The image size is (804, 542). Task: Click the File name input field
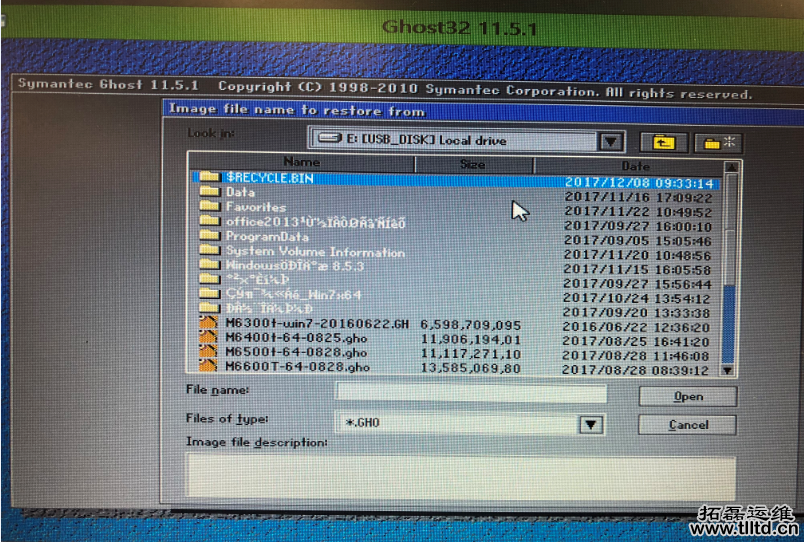click(x=470, y=393)
